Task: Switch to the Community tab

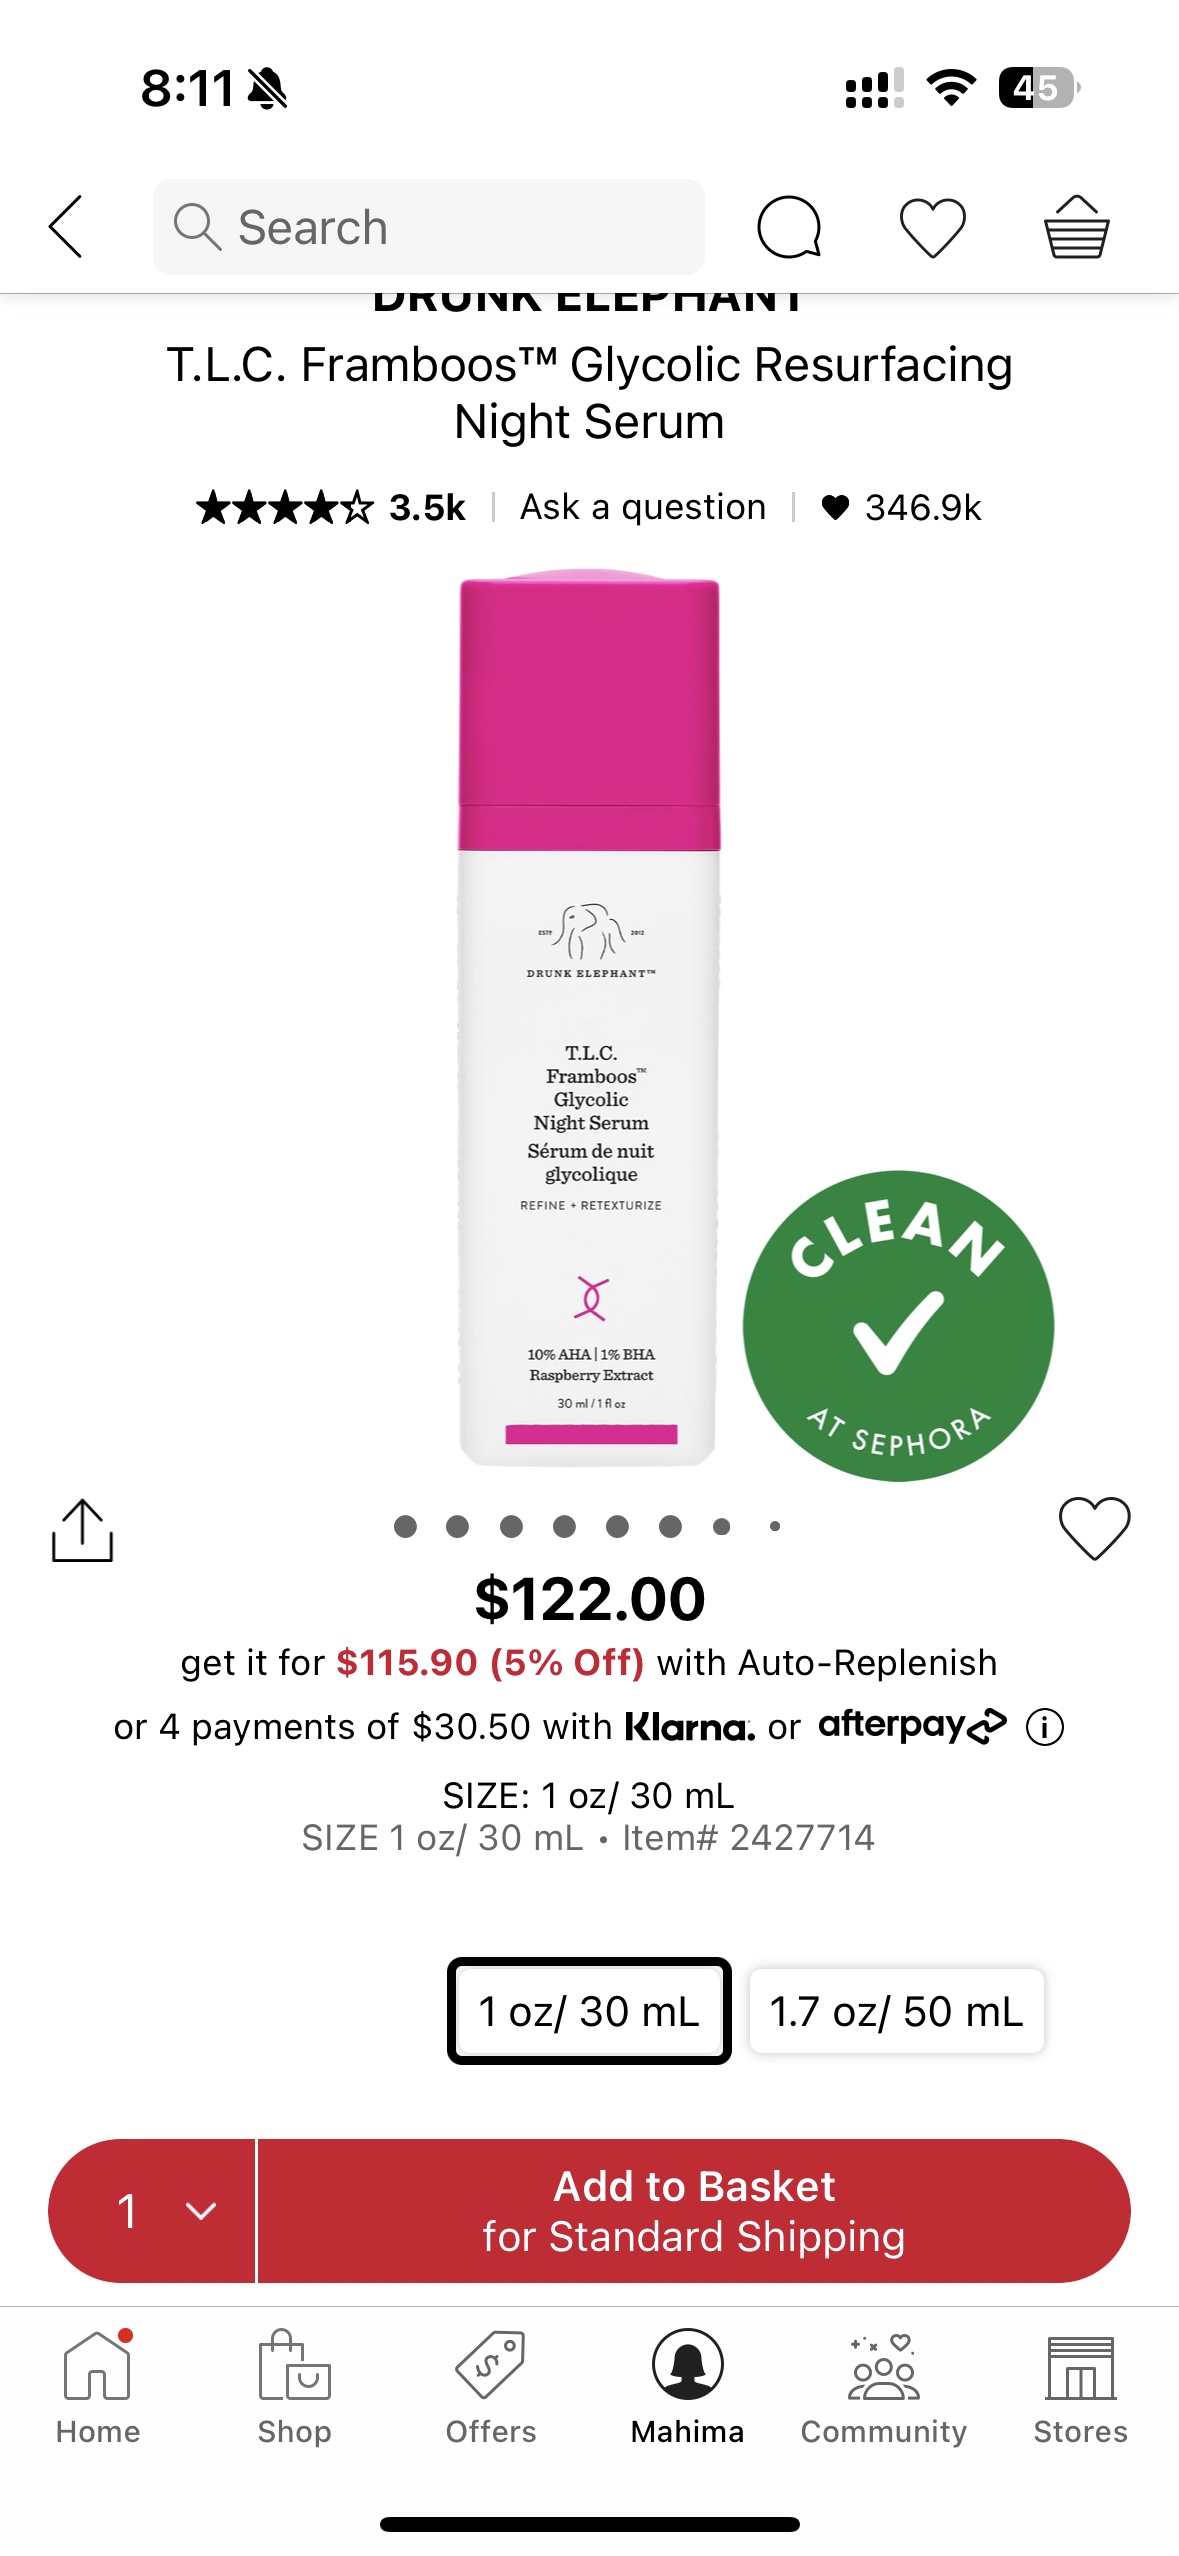Action: [x=884, y=2387]
